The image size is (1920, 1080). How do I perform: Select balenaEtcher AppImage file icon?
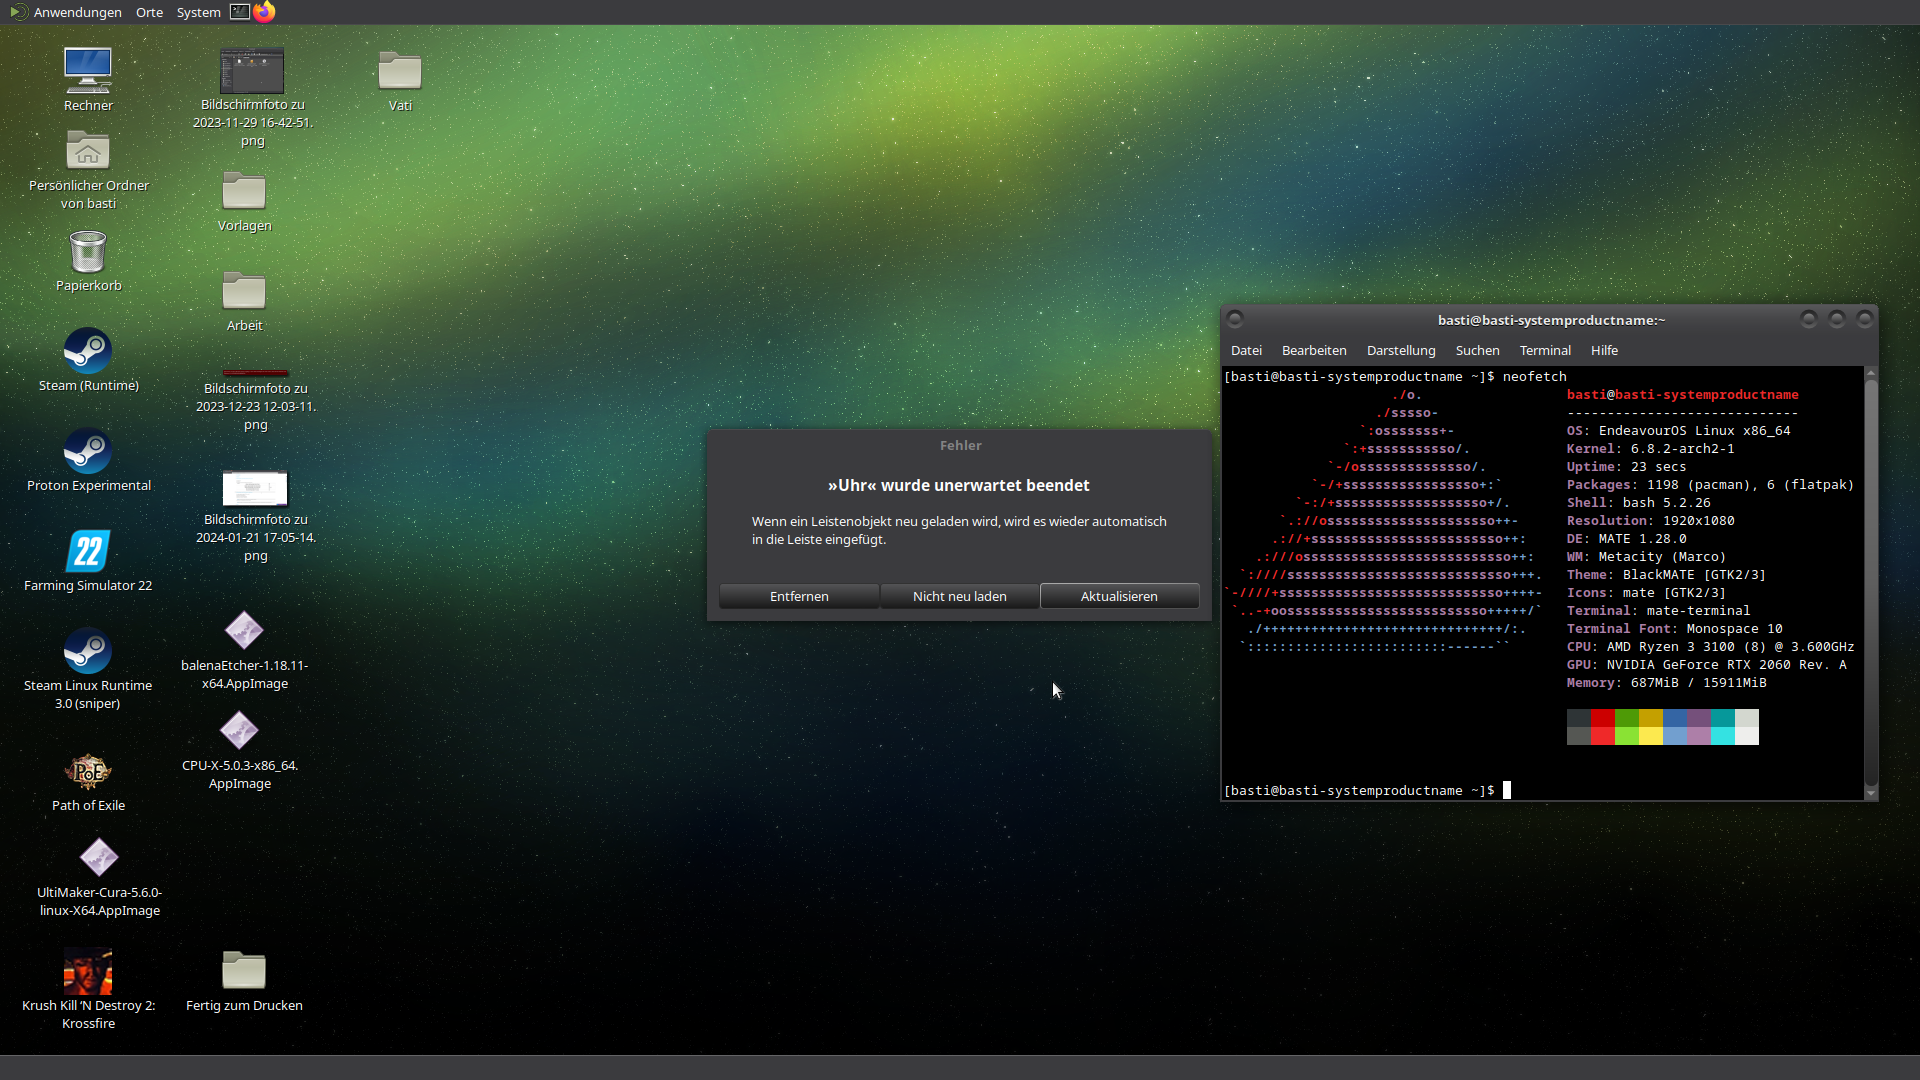click(x=244, y=631)
